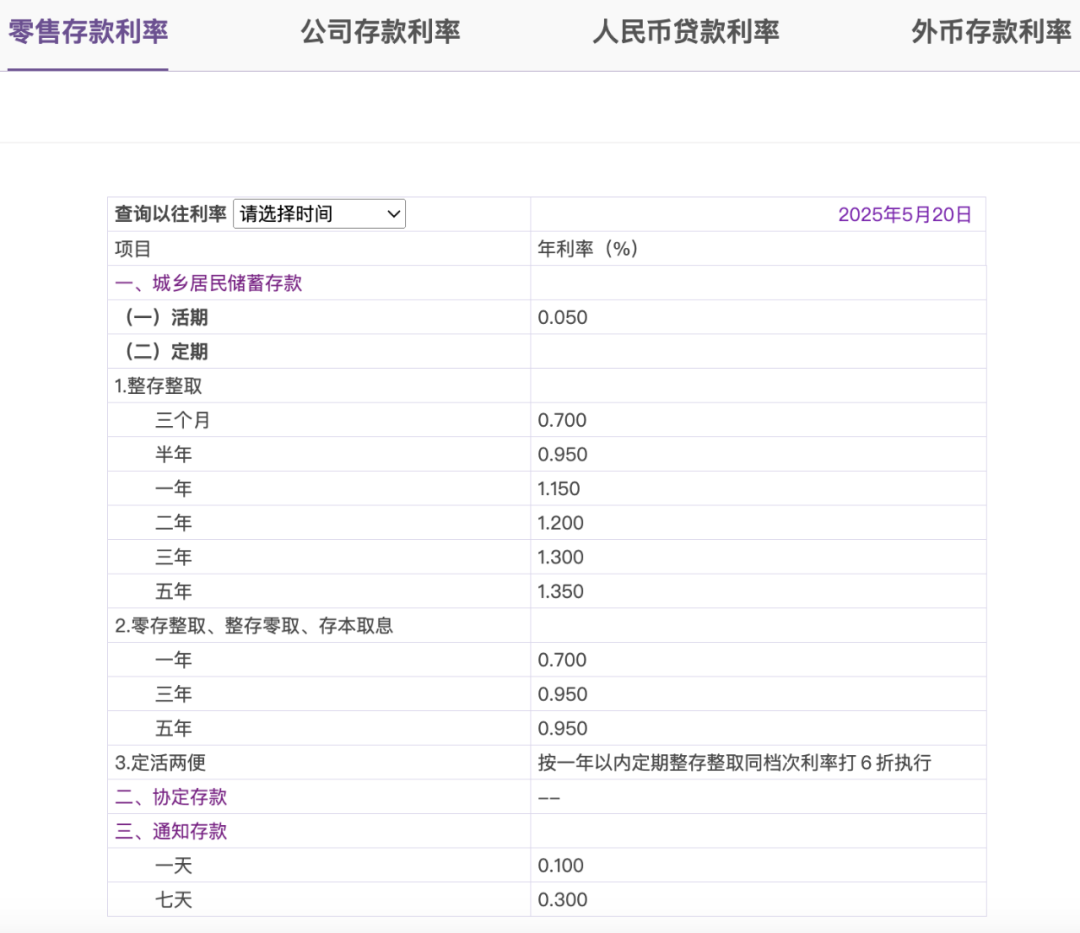This screenshot has width=1080, height=933.
Task: Click the 2025年5月20日 date text
Action: tap(904, 214)
